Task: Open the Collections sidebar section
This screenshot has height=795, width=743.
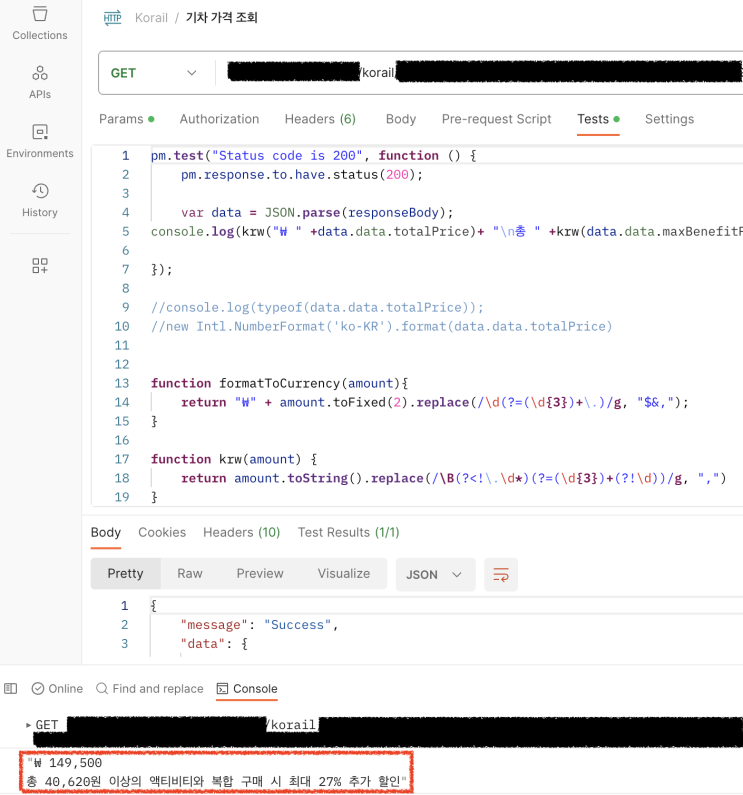Action: [40, 23]
